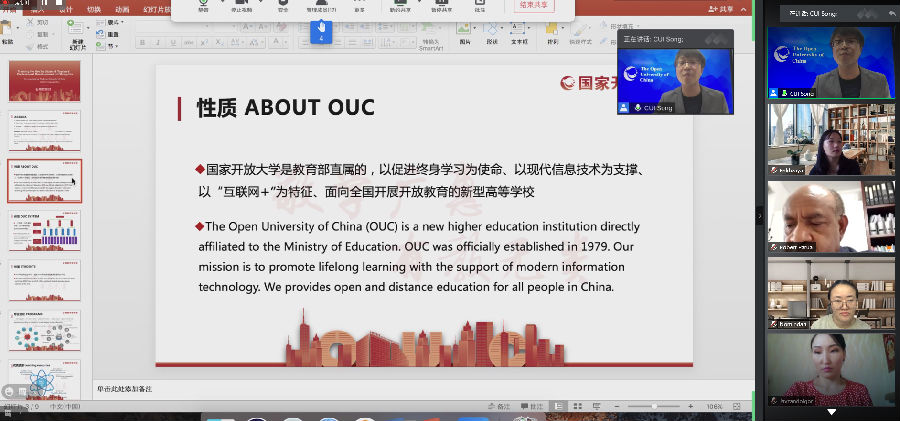Insert a picture with the 图片 icon

(464, 28)
